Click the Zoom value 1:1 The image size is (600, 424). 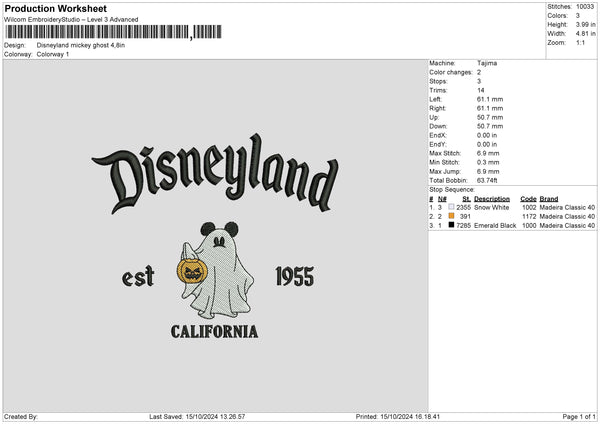[580, 43]
